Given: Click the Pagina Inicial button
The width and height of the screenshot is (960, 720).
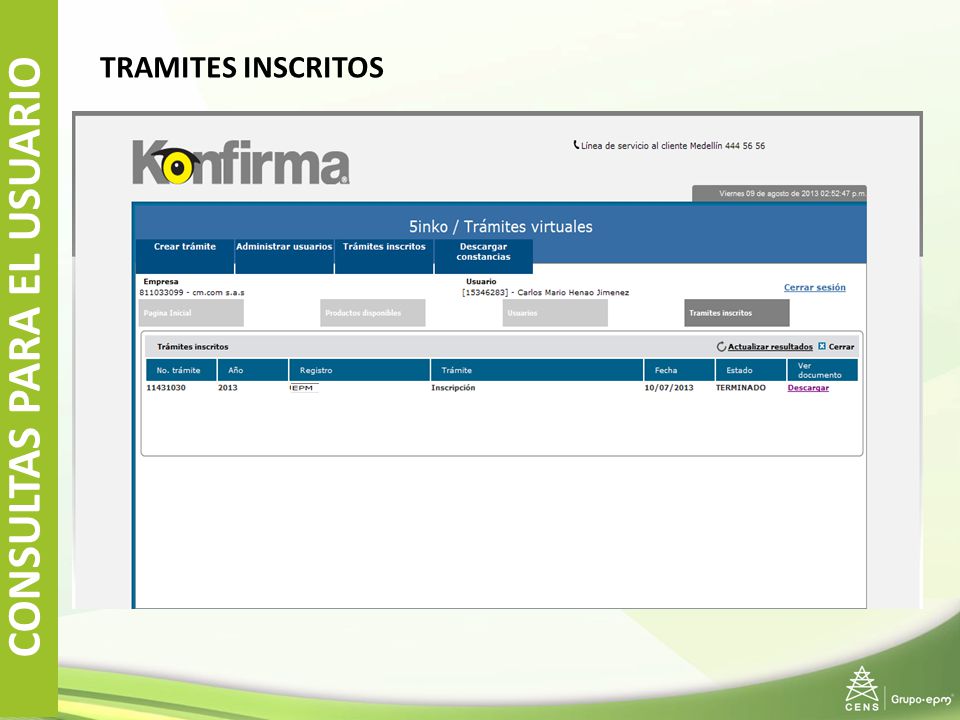Looking at the screenshot, I should pos(191,313).
